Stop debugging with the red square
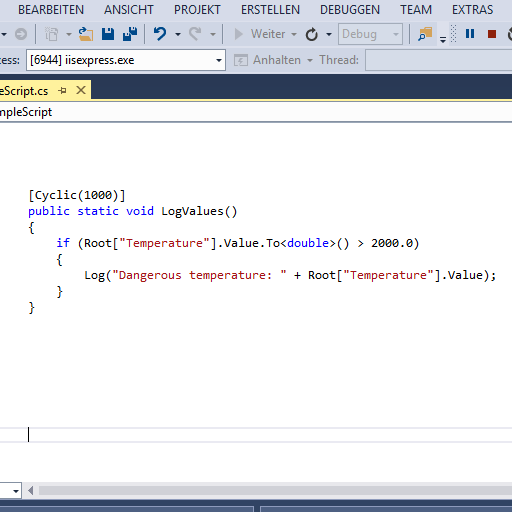 pyautogui.click(x=492, y=34)
